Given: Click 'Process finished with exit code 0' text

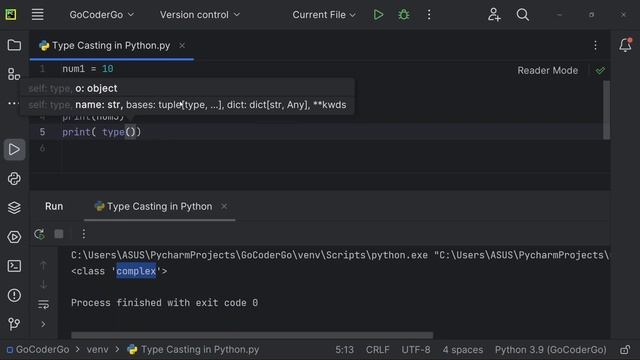Looking at the screenshot, I should (x=164, y=303).
